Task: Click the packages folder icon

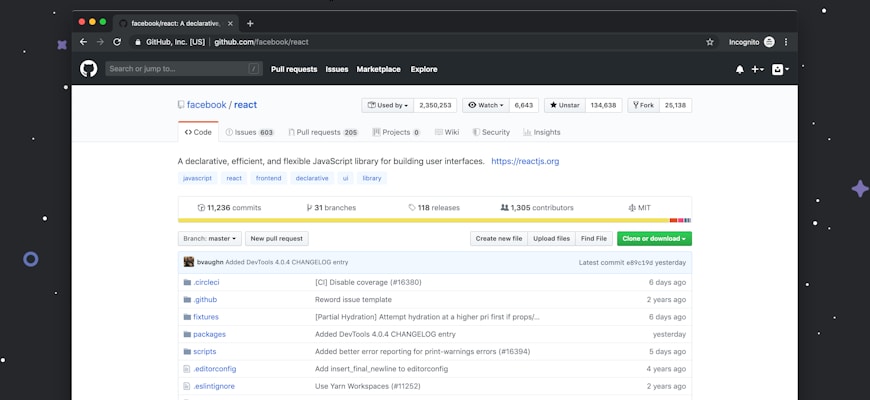Action: pos(187,335)
